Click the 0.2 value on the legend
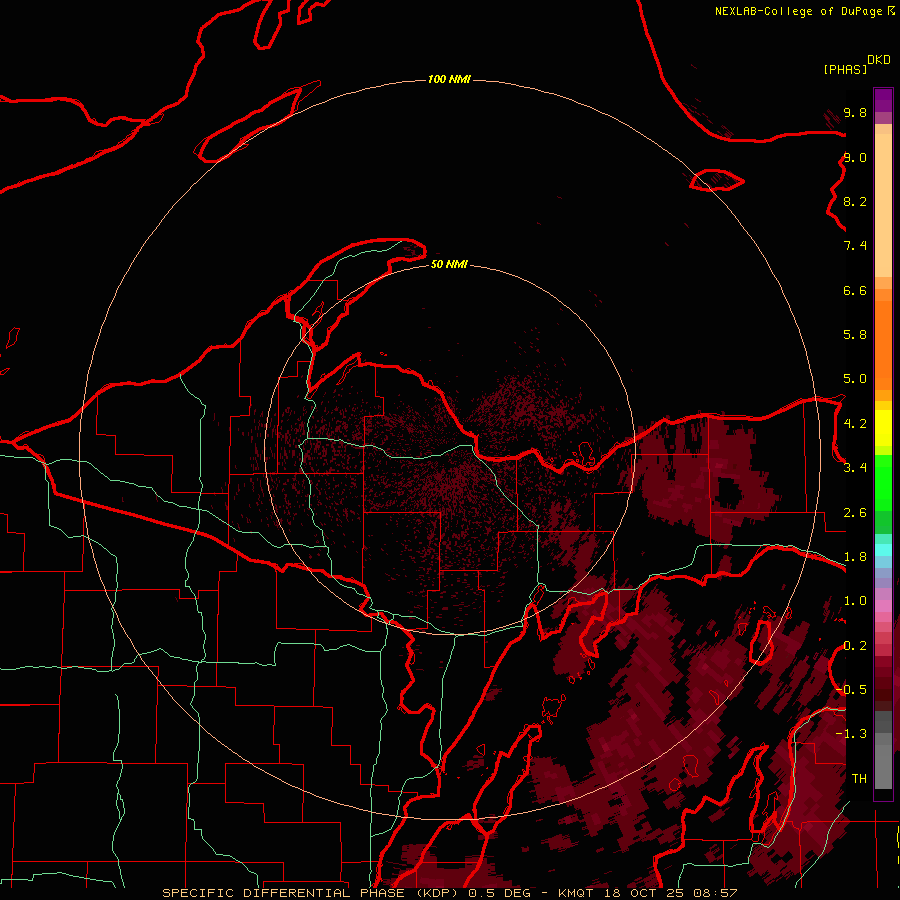900x900 pixels. [x=855, y=646]
